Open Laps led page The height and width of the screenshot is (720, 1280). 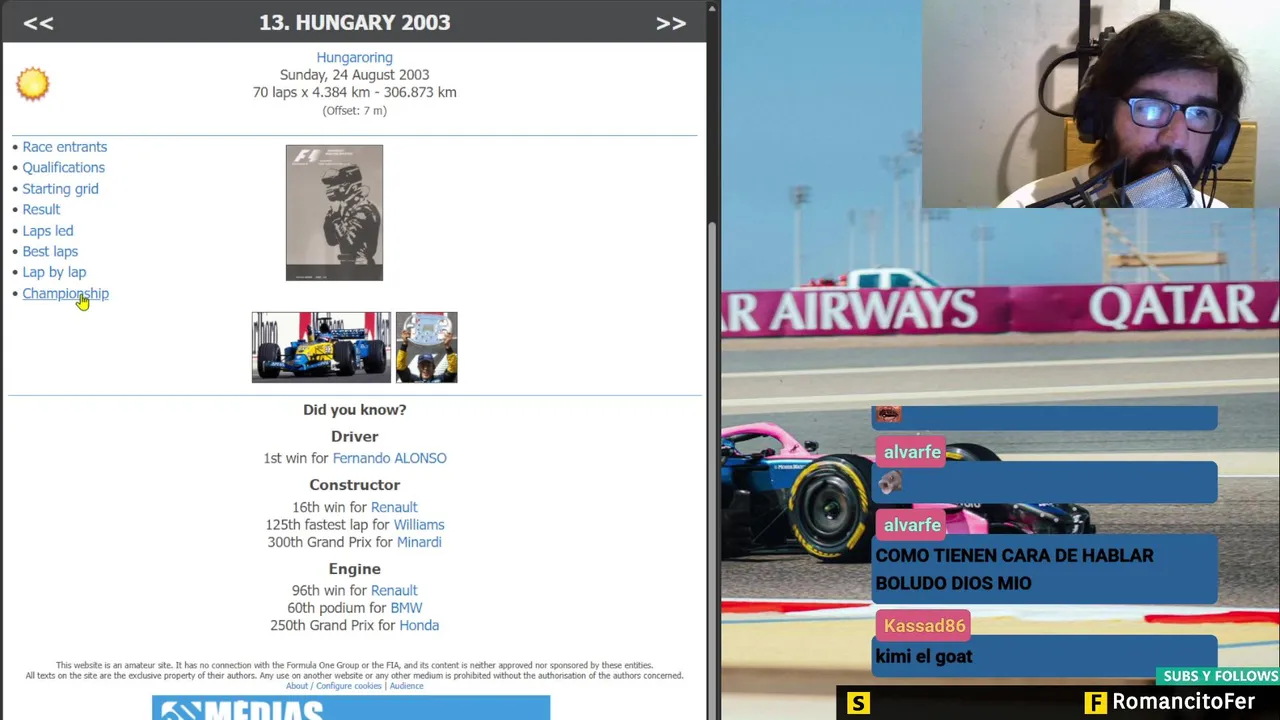[x=48, y=231]
